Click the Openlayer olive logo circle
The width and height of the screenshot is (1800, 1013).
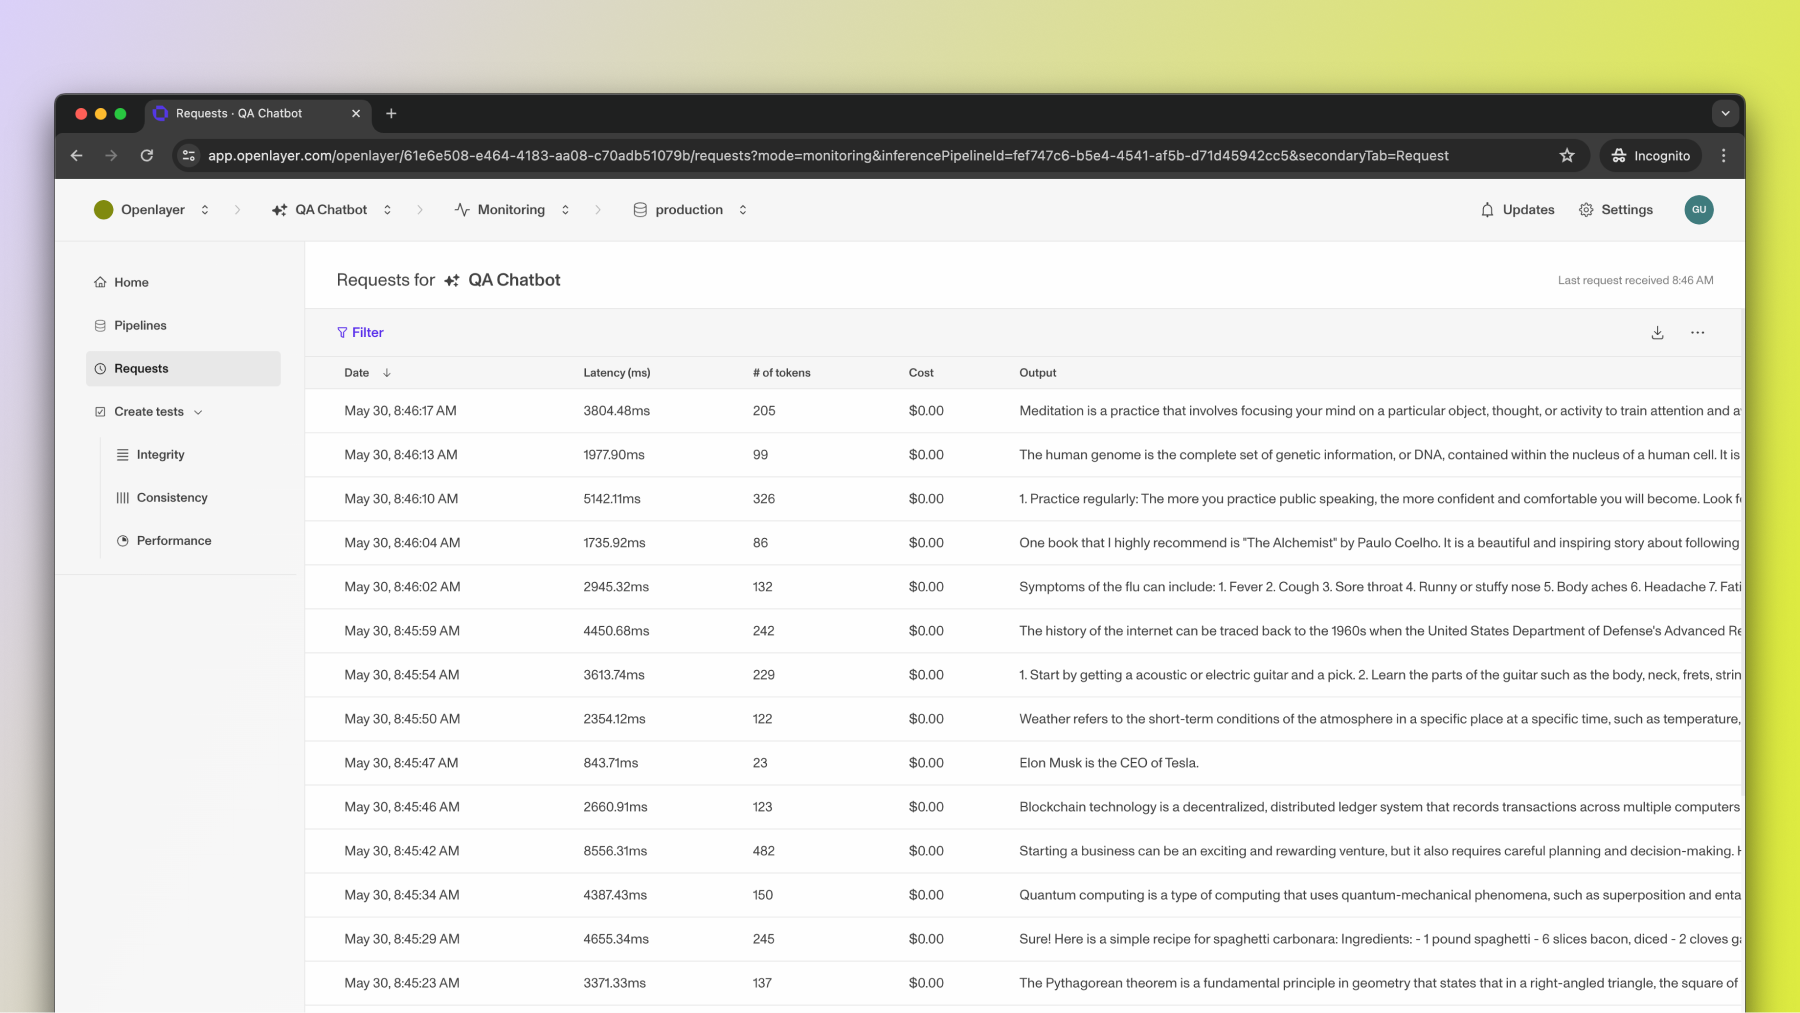(x=103, y=210)
